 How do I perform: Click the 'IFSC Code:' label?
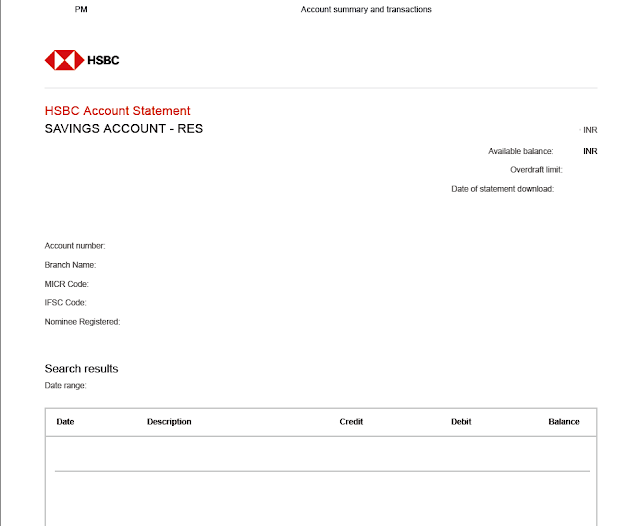point(65,303)
